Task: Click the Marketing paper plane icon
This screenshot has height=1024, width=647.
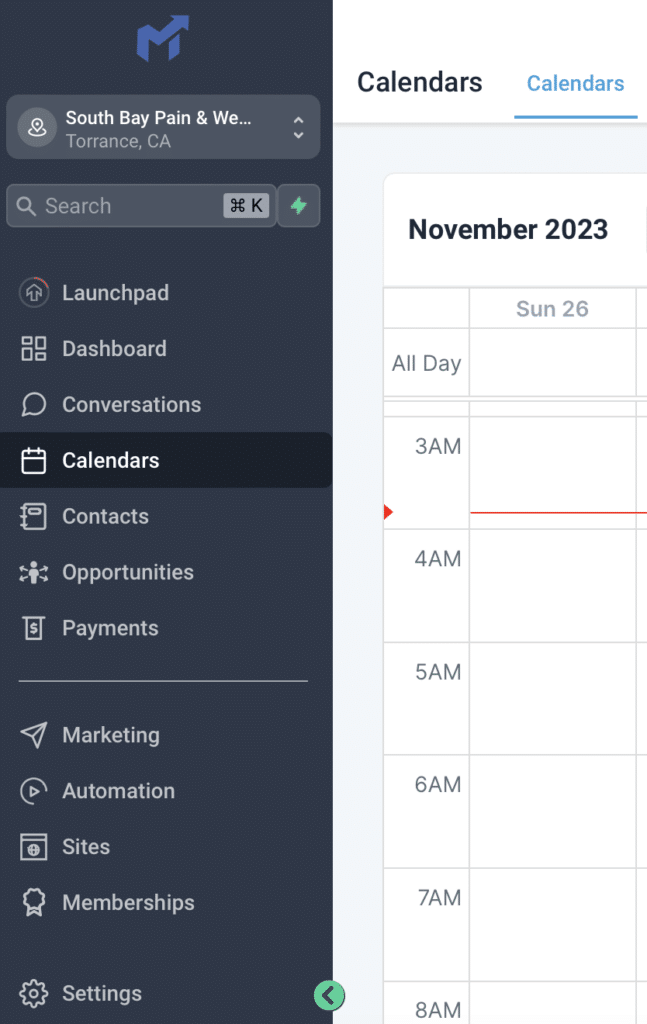Action: 34,735
